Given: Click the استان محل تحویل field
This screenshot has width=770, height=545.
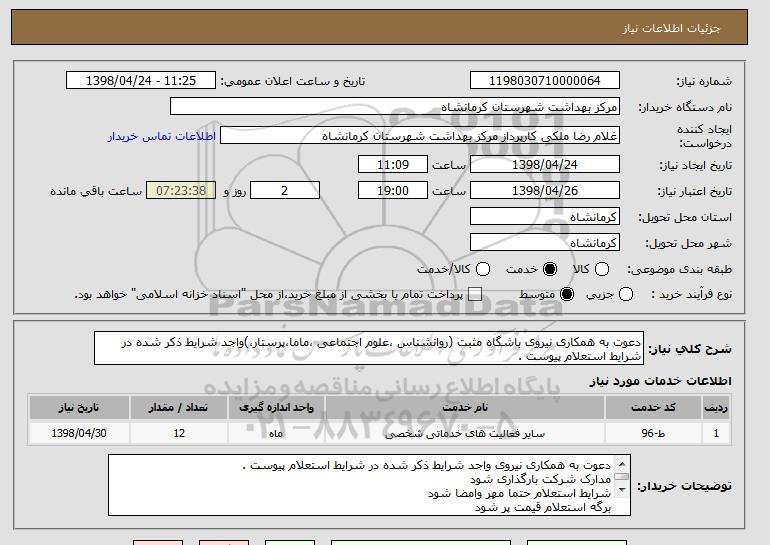Looking at the screenshot, I should pos(545,217).
